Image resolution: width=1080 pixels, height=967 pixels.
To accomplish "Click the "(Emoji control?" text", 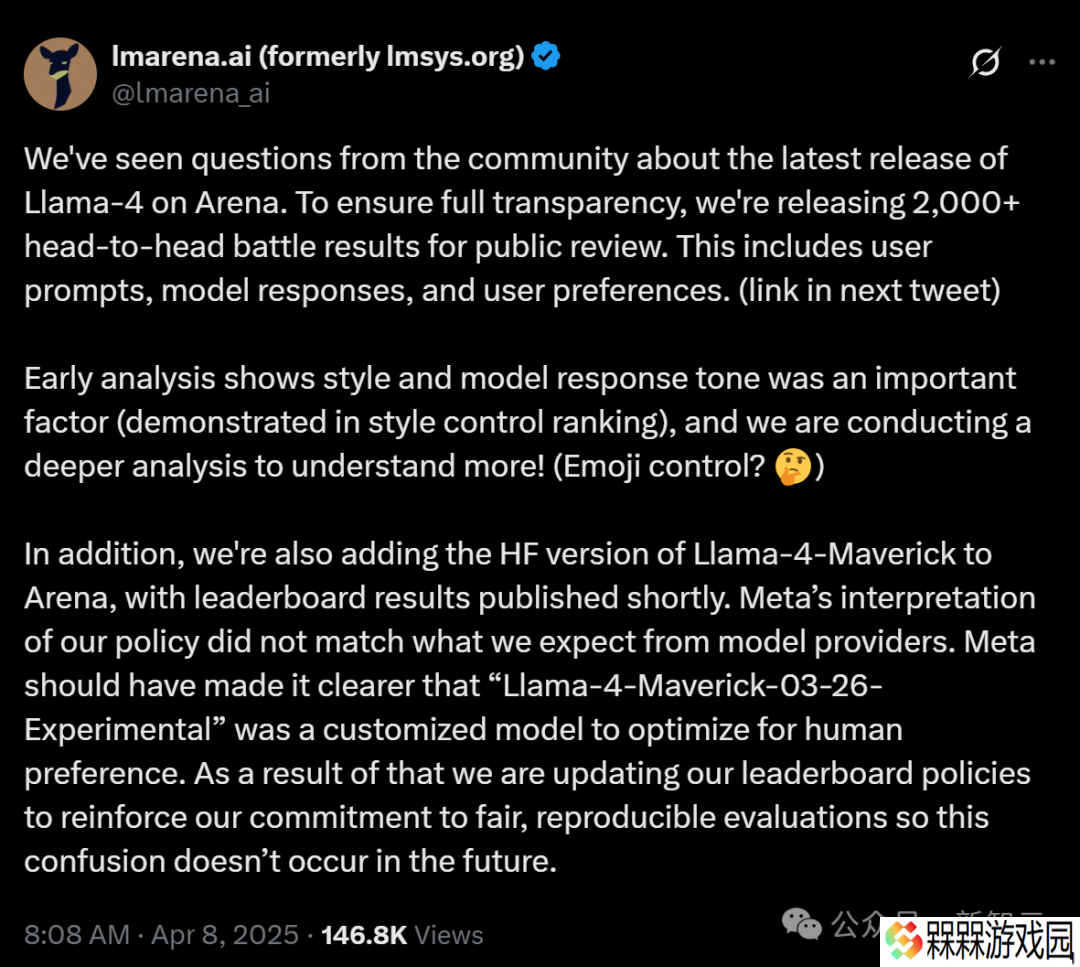I will click(x=659, y=467).
